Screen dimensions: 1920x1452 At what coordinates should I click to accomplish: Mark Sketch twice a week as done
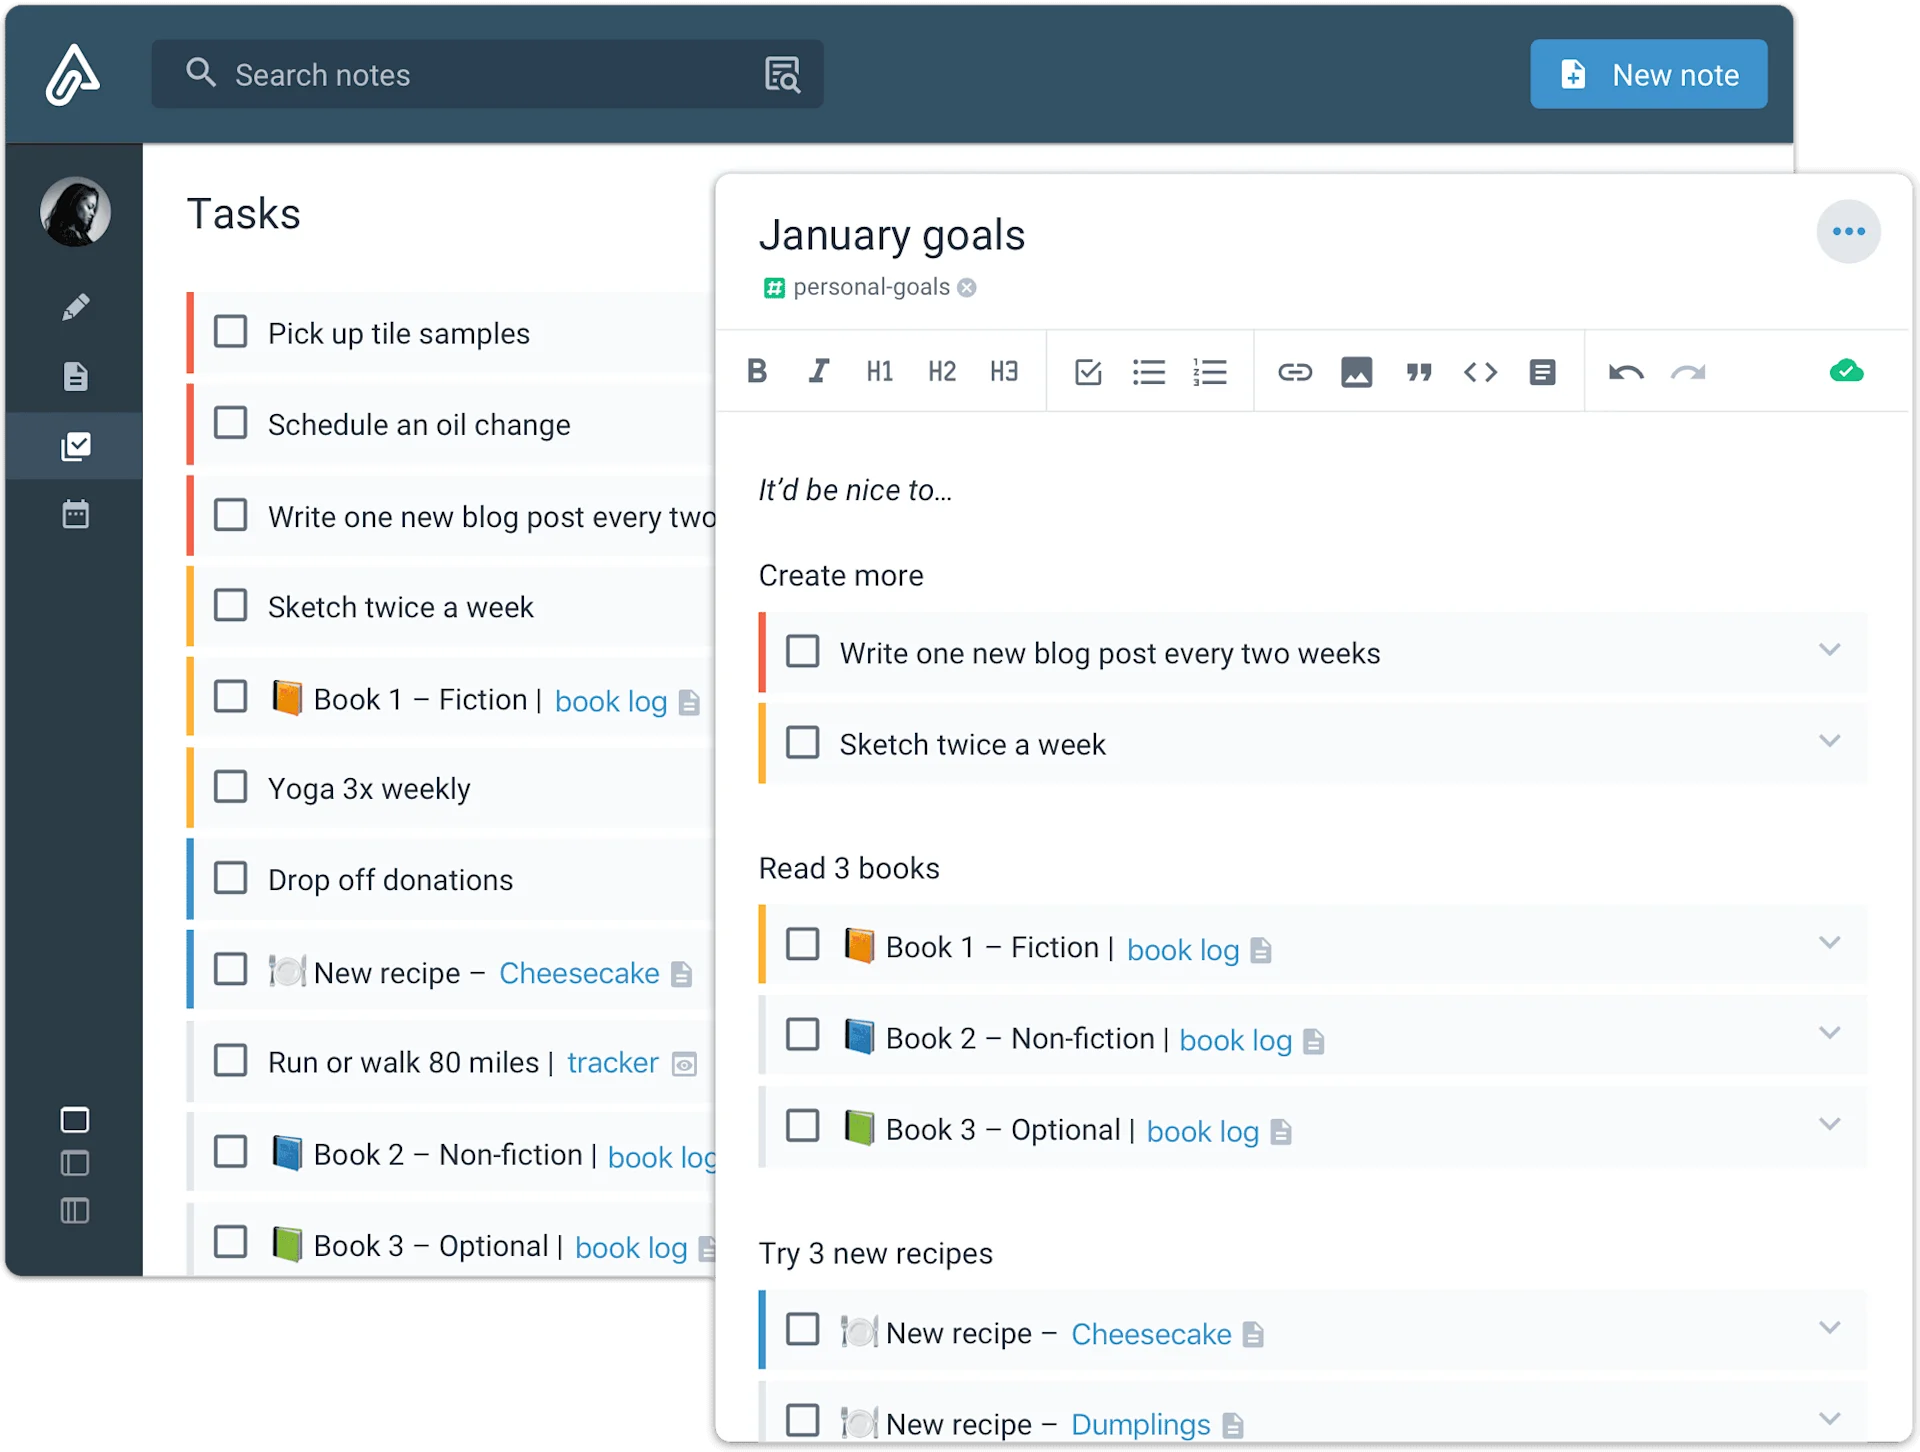[x=803, y=743]
